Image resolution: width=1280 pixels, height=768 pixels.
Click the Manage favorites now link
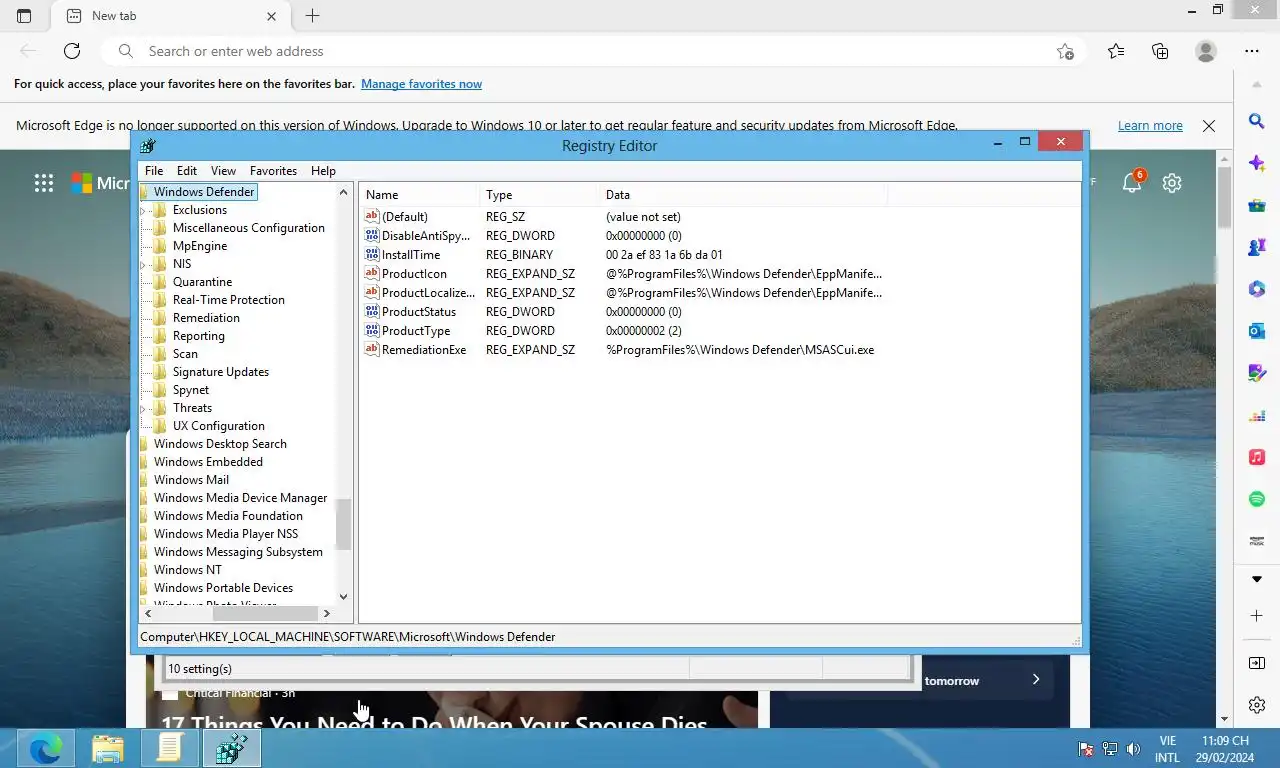coord(421,84)
